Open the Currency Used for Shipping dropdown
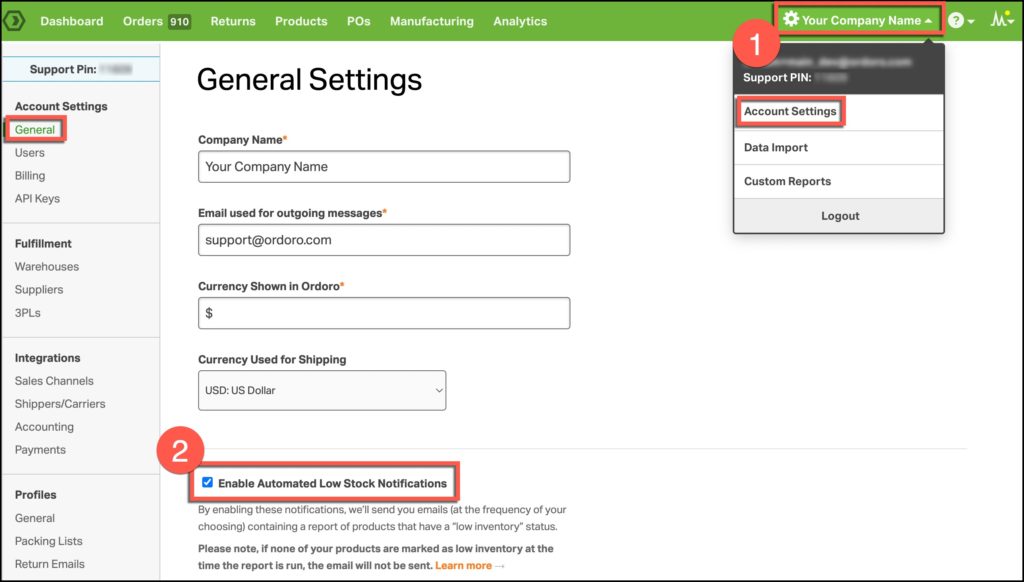The height and width of the screenshot is (582, 1024). [322, 390]
